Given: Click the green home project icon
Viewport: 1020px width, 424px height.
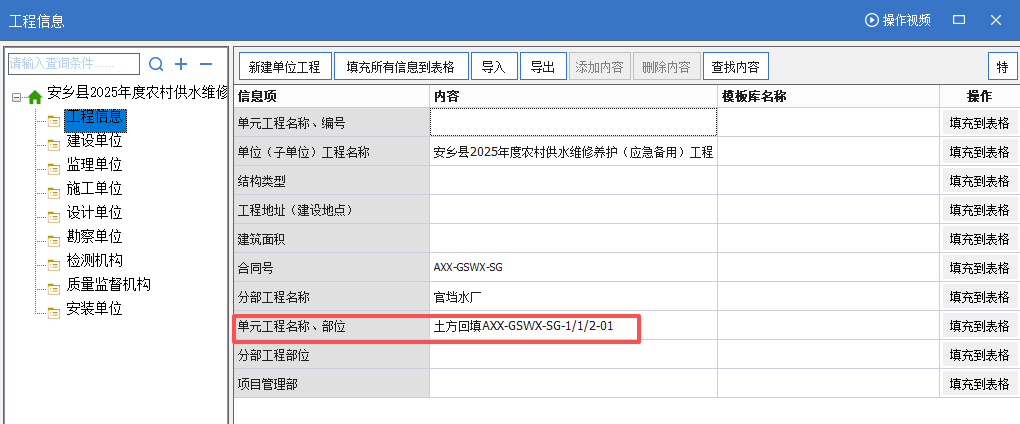Looking at the screenshot, I should [35, 96].
